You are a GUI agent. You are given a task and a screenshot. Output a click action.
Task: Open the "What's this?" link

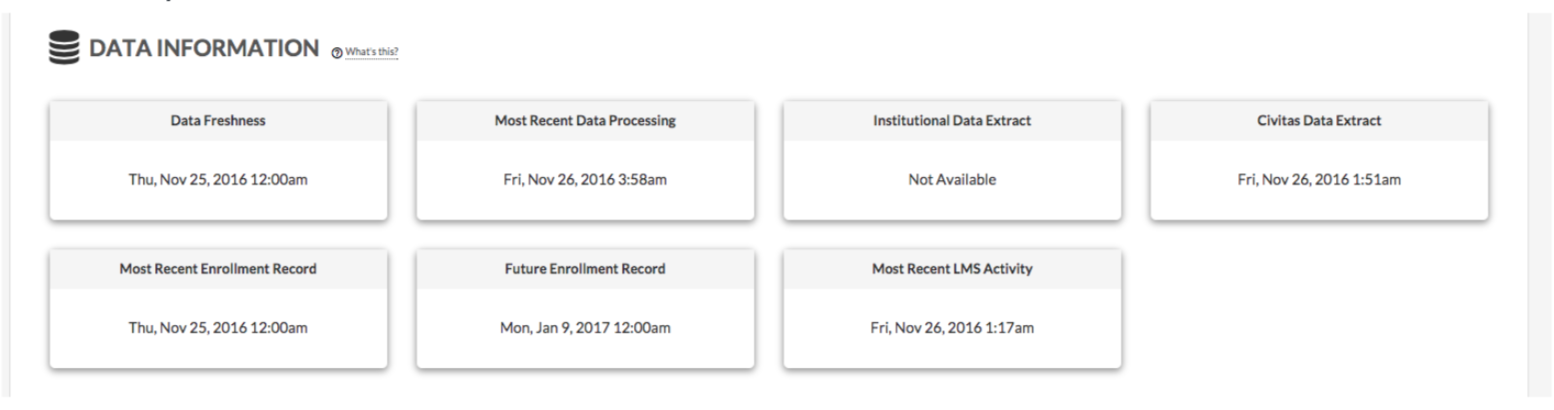371,51
